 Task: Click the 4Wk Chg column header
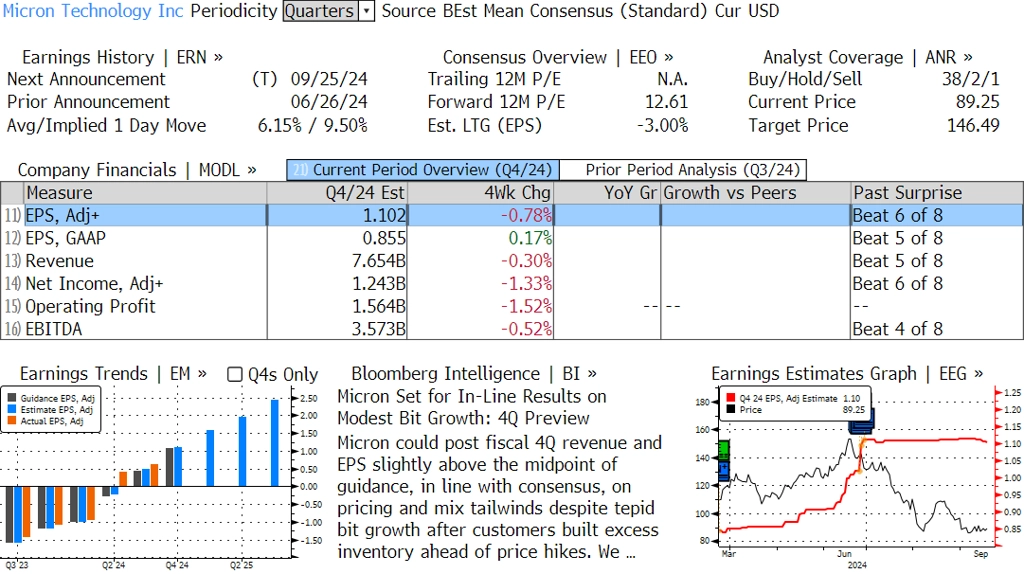pyautogui.click(x=480, y=193)
